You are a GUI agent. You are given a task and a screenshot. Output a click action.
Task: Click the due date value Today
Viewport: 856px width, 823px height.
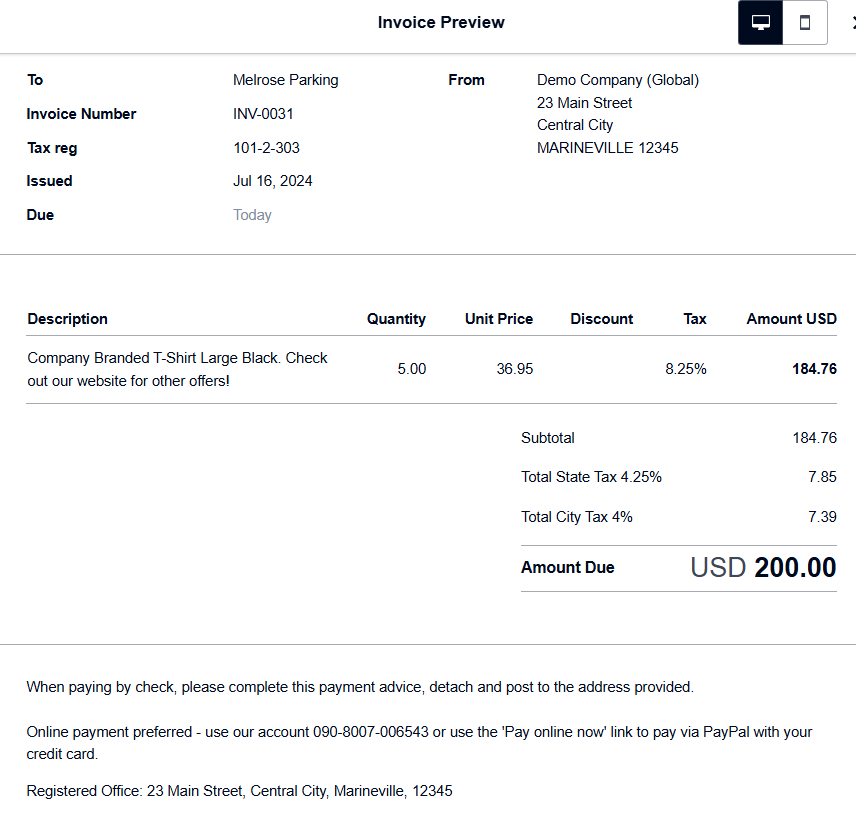click(x=252, y=215)
